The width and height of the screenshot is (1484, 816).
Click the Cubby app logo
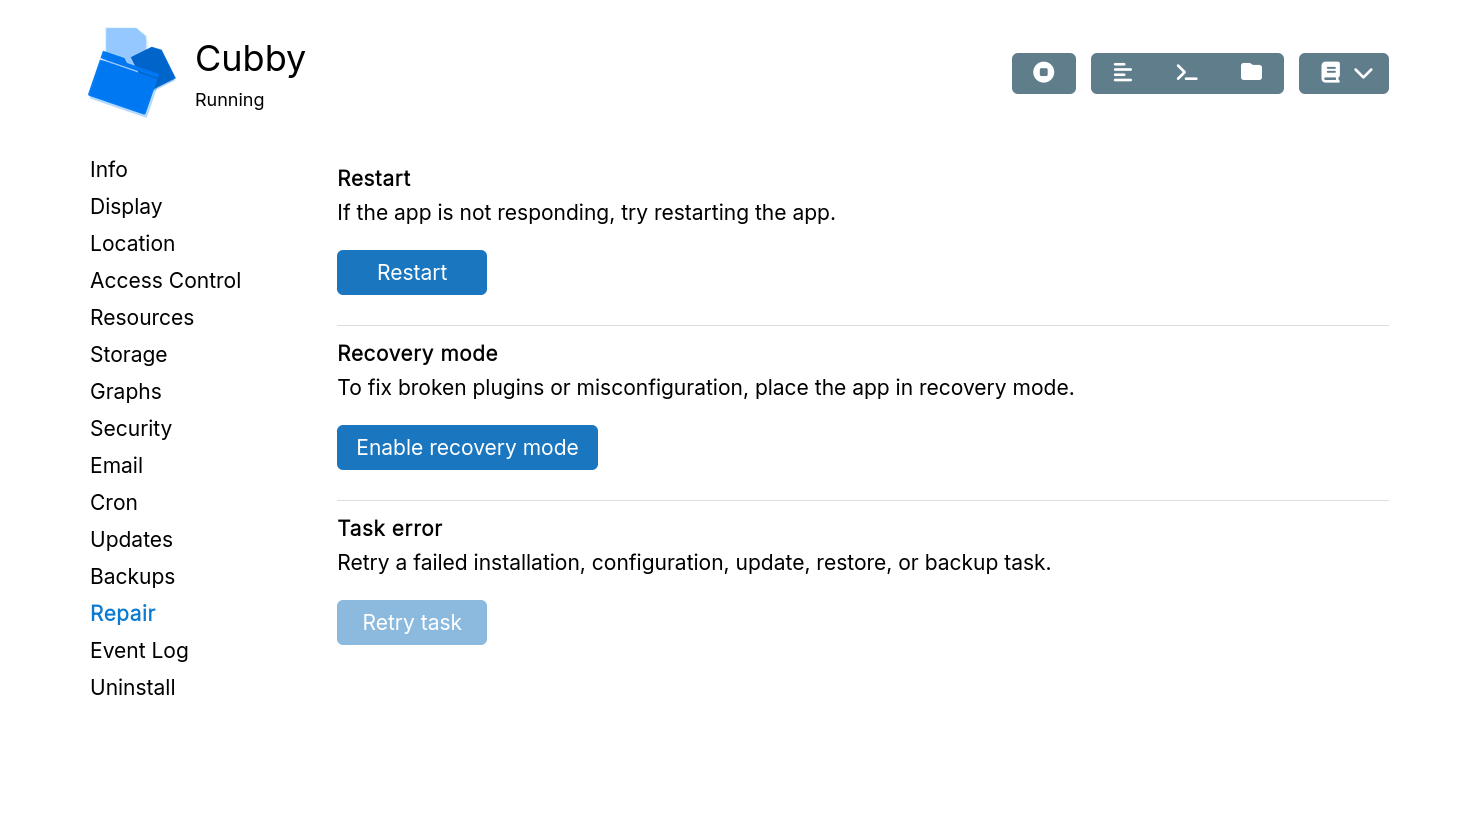click(131, 71)
